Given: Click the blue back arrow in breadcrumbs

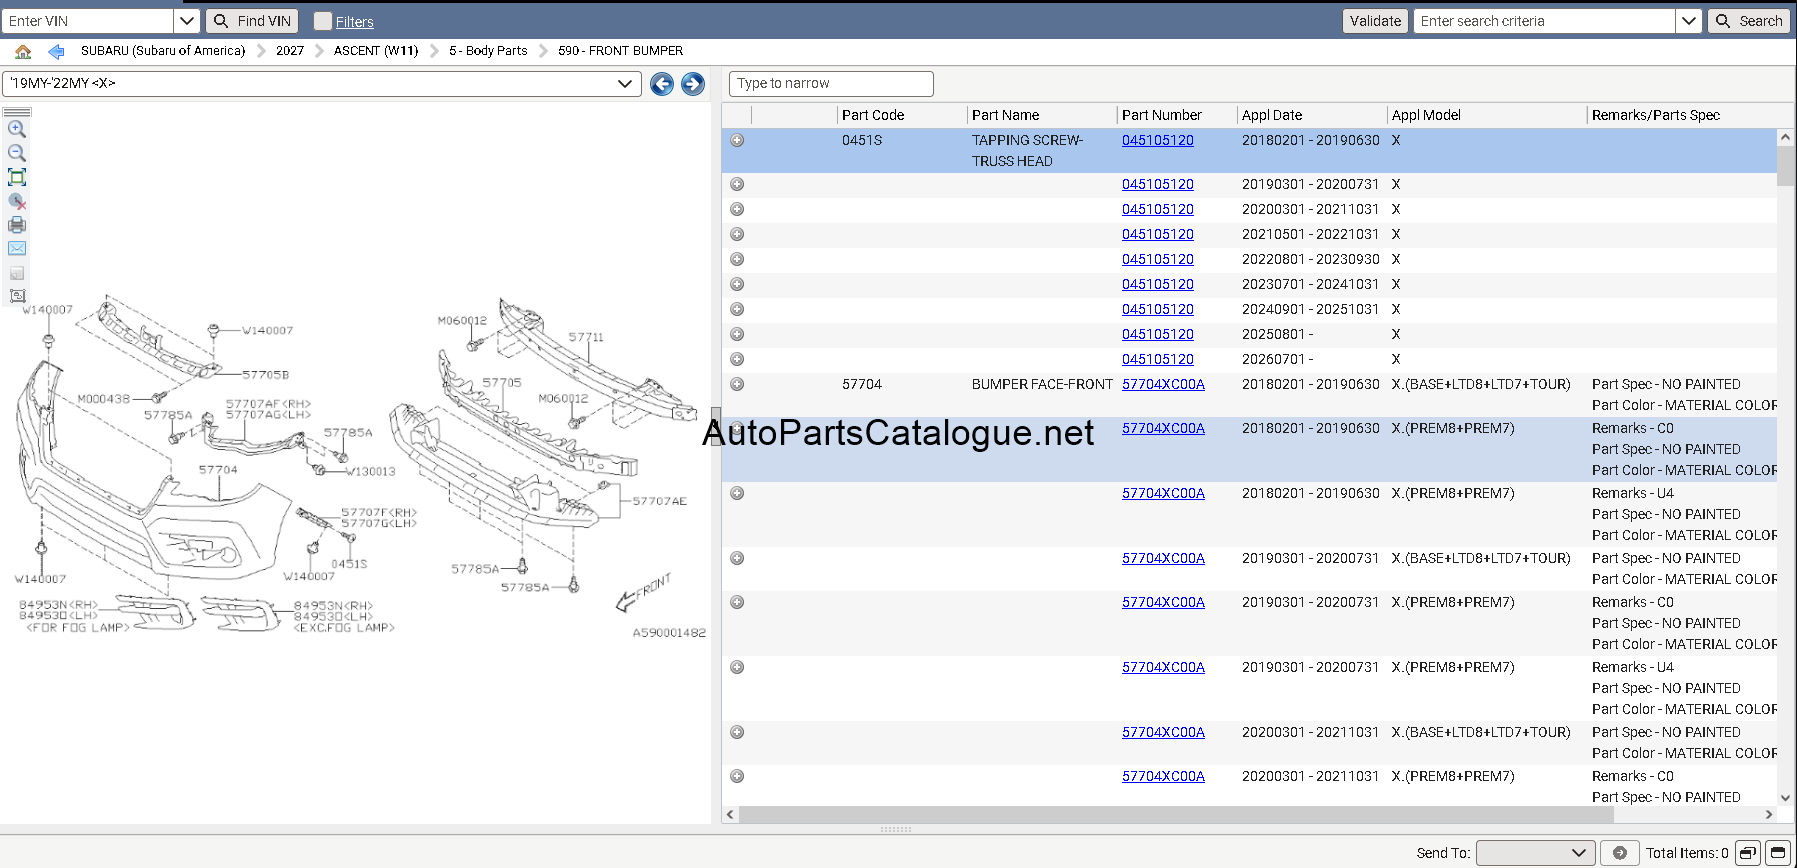Looking at the screenshot, I should click(56, 51).
